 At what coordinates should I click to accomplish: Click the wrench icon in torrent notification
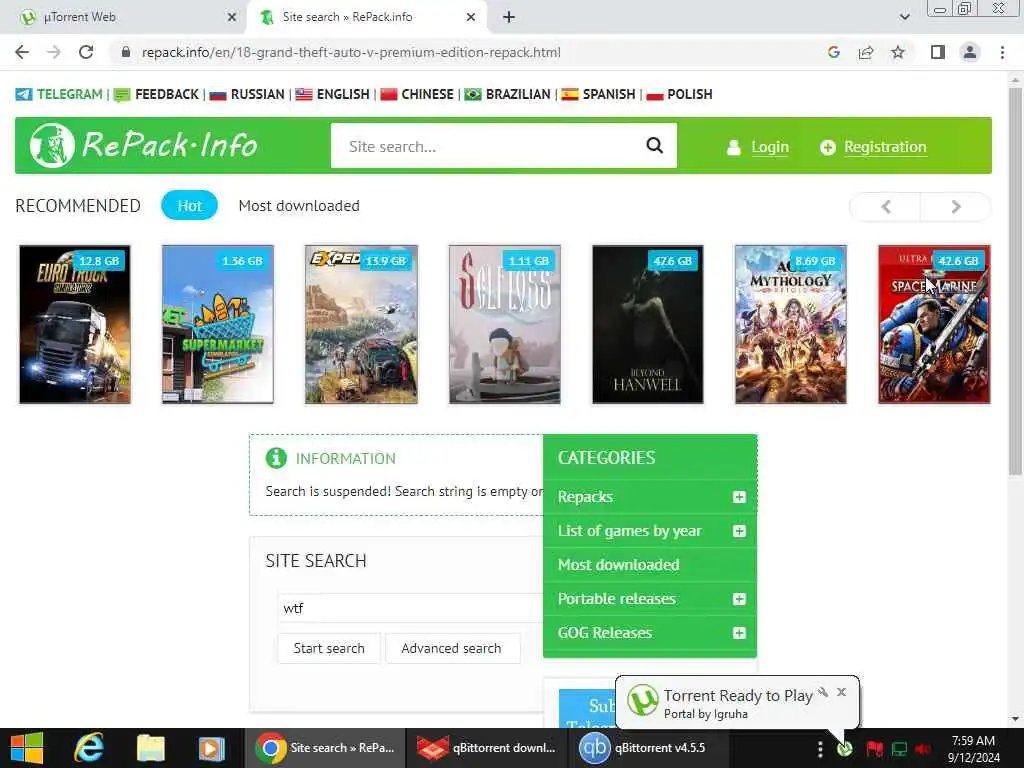coord(823,692)
